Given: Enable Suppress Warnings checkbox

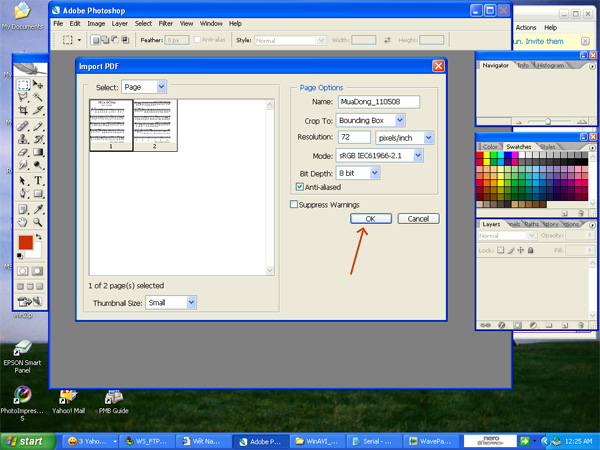Looking at the screenshot, I should (x=293, y=204).
